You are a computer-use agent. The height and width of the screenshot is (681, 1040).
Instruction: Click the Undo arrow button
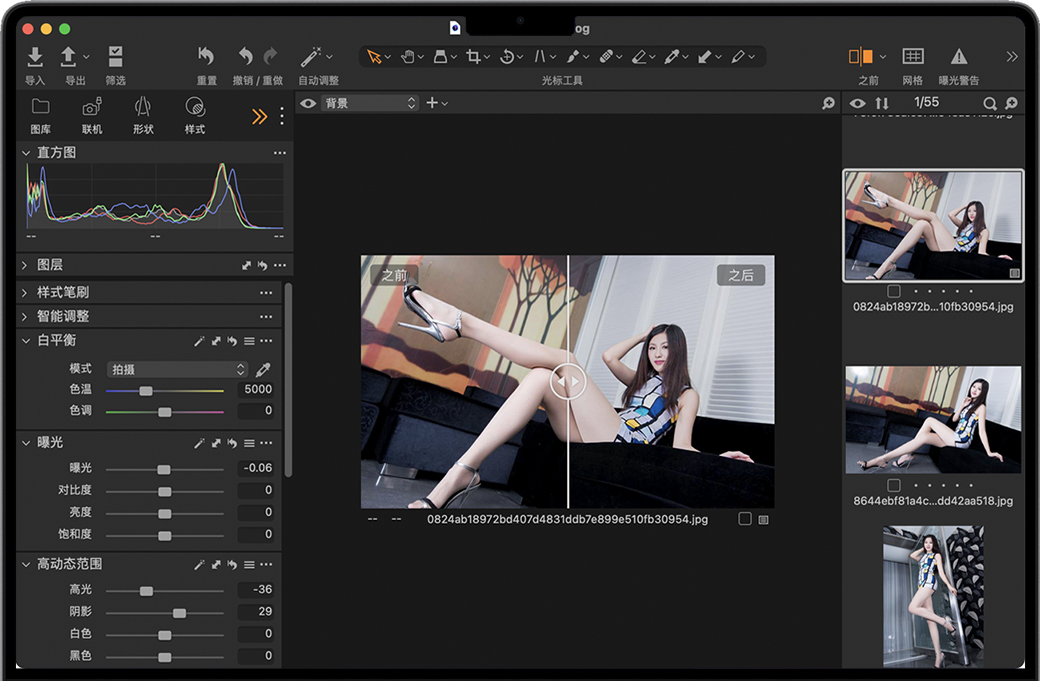245,57
